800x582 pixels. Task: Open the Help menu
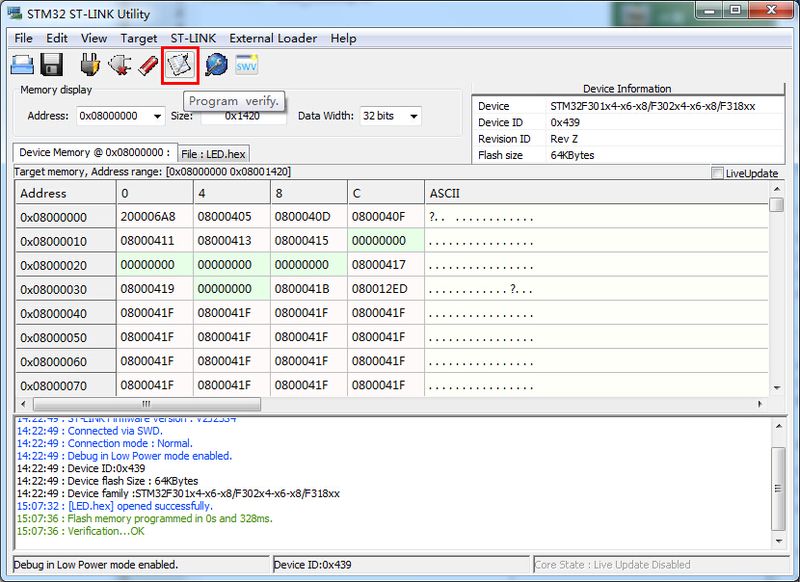(x=343, y=38)
